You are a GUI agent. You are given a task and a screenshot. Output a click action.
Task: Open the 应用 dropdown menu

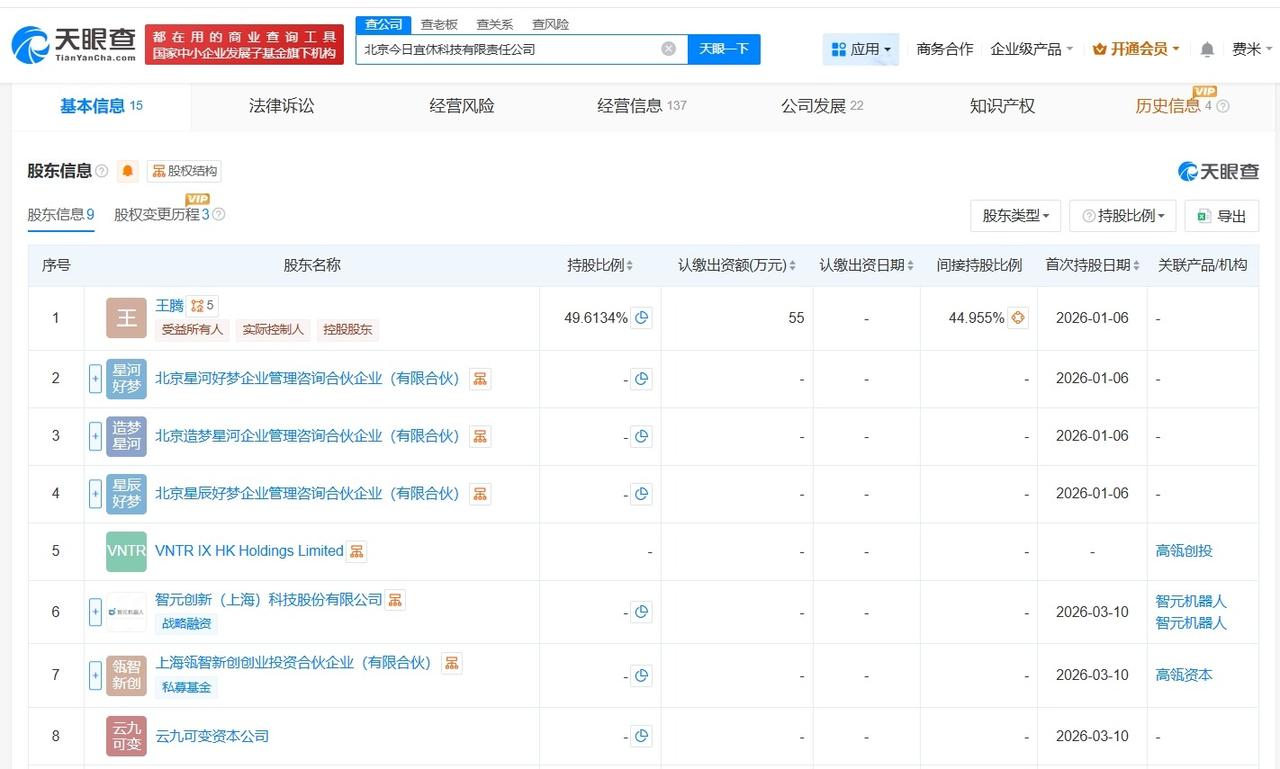(x=861, y=49)
